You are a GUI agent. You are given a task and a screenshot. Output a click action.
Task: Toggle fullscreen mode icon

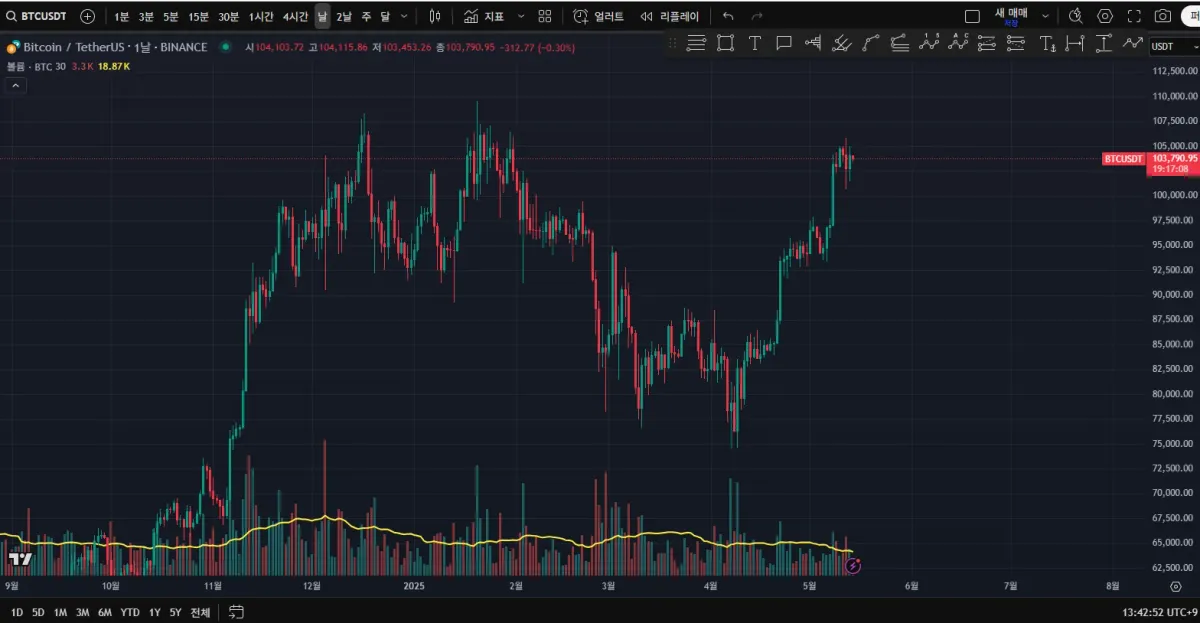[x=1134, y=17]
